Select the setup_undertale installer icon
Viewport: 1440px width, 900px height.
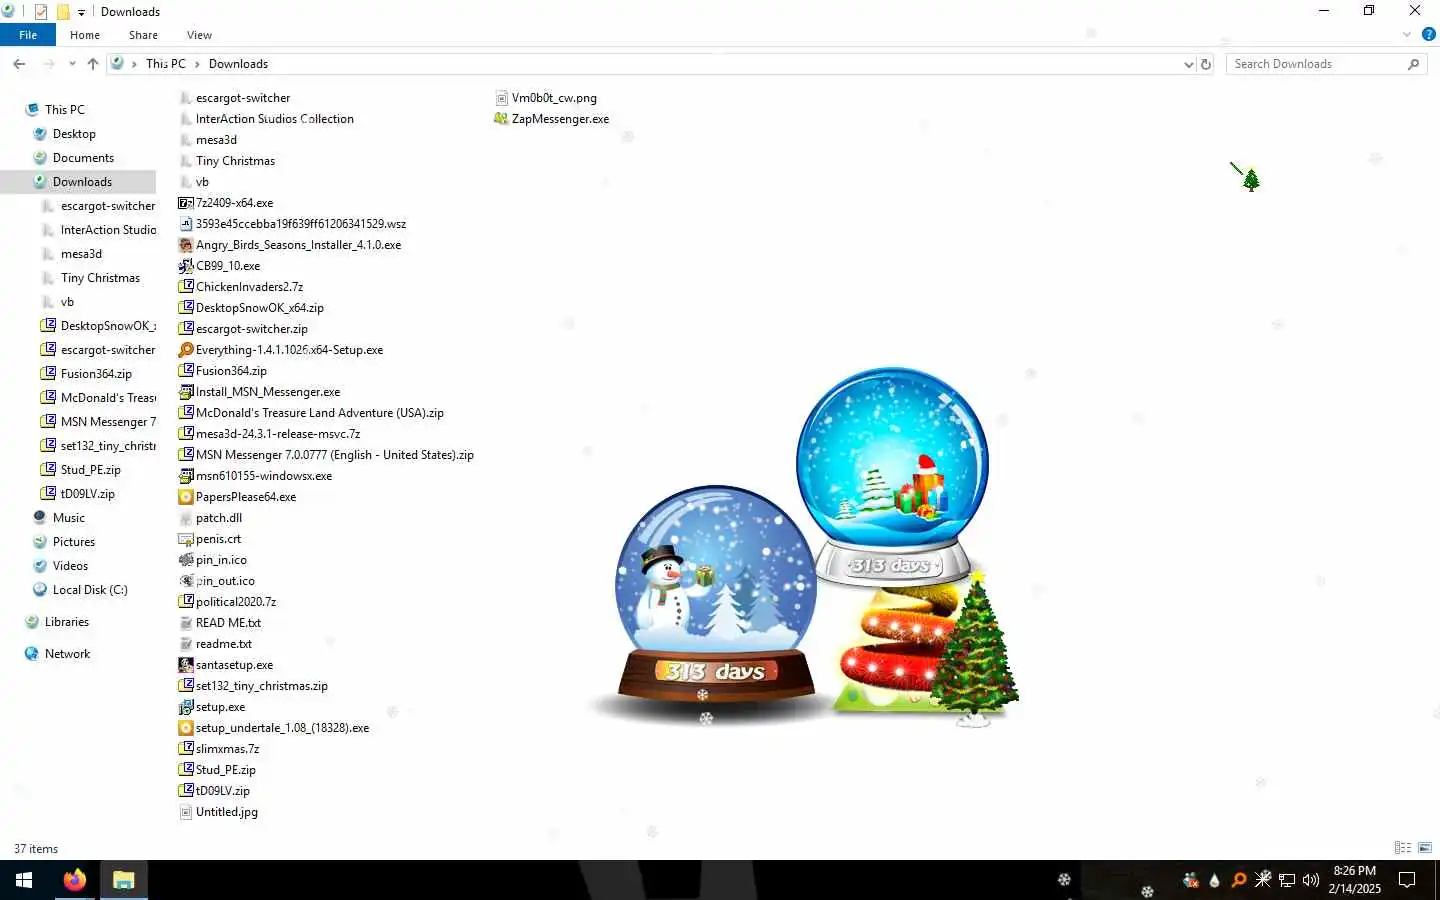point(185,728)
